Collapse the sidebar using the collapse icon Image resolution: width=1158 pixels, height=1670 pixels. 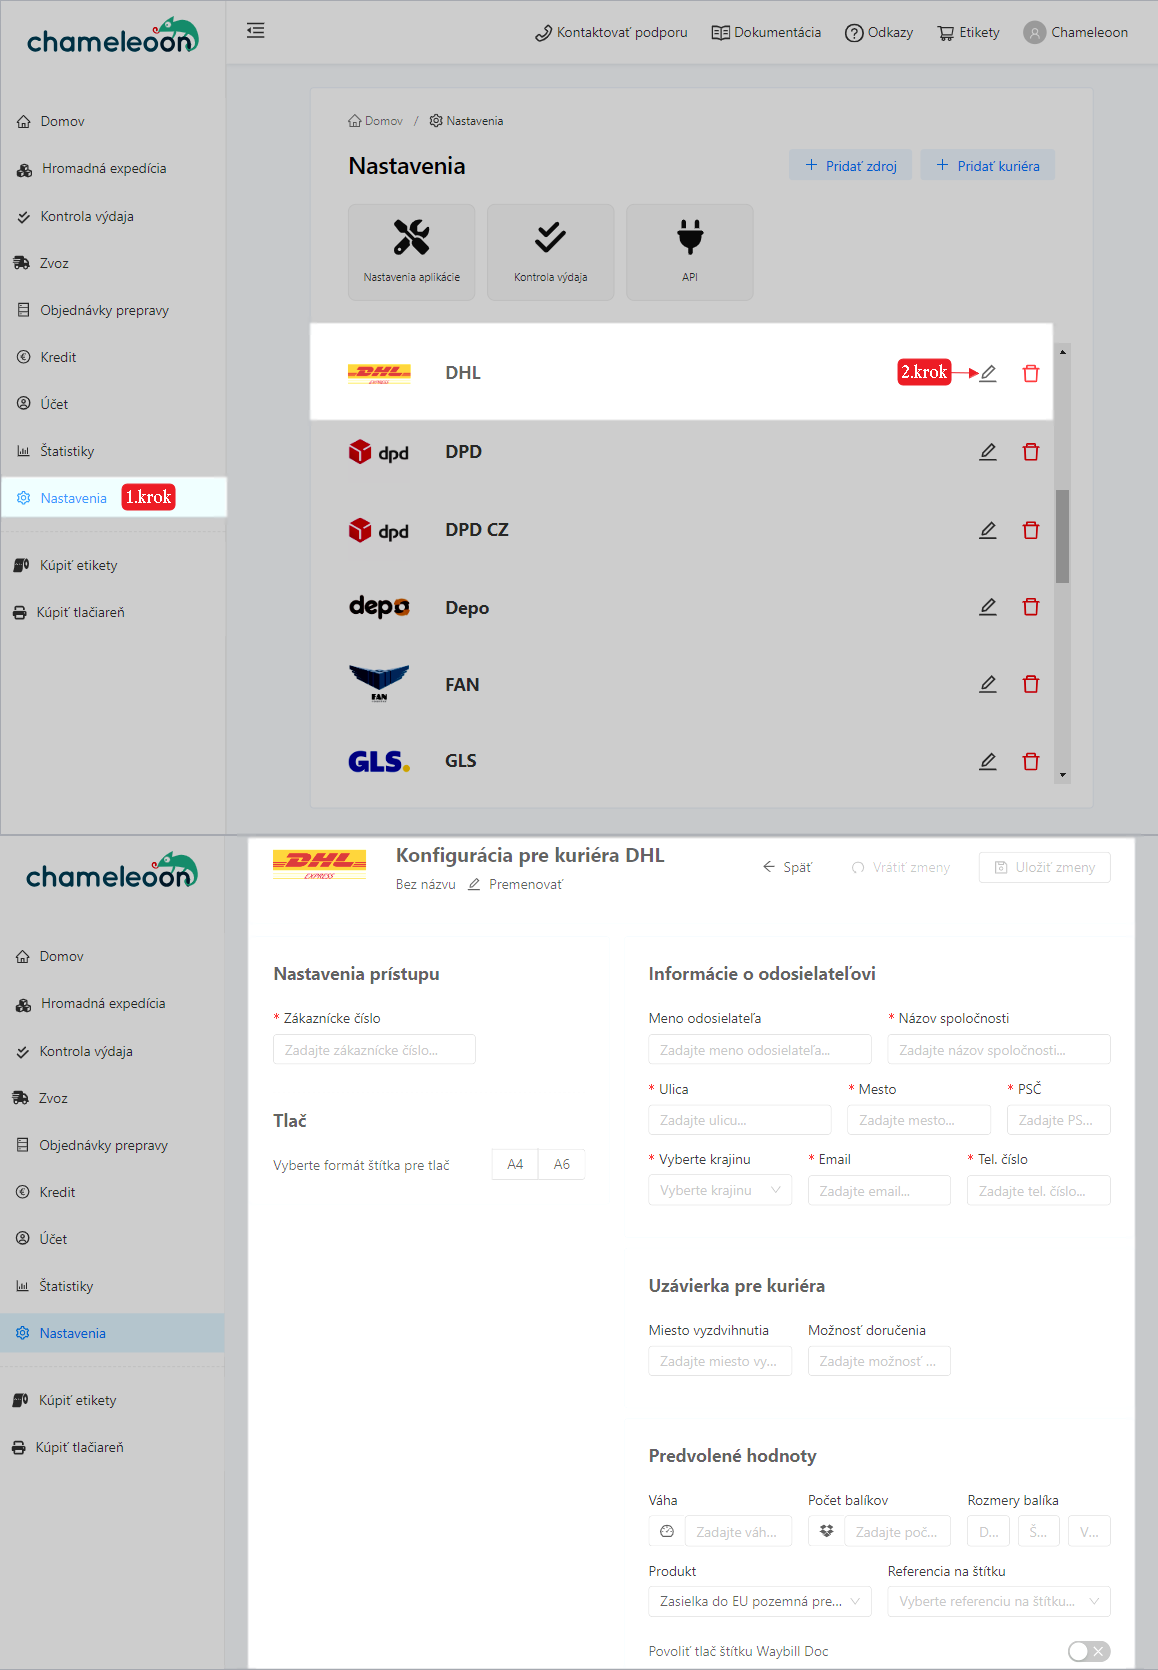pyautogui.click(x=255, y=31)
